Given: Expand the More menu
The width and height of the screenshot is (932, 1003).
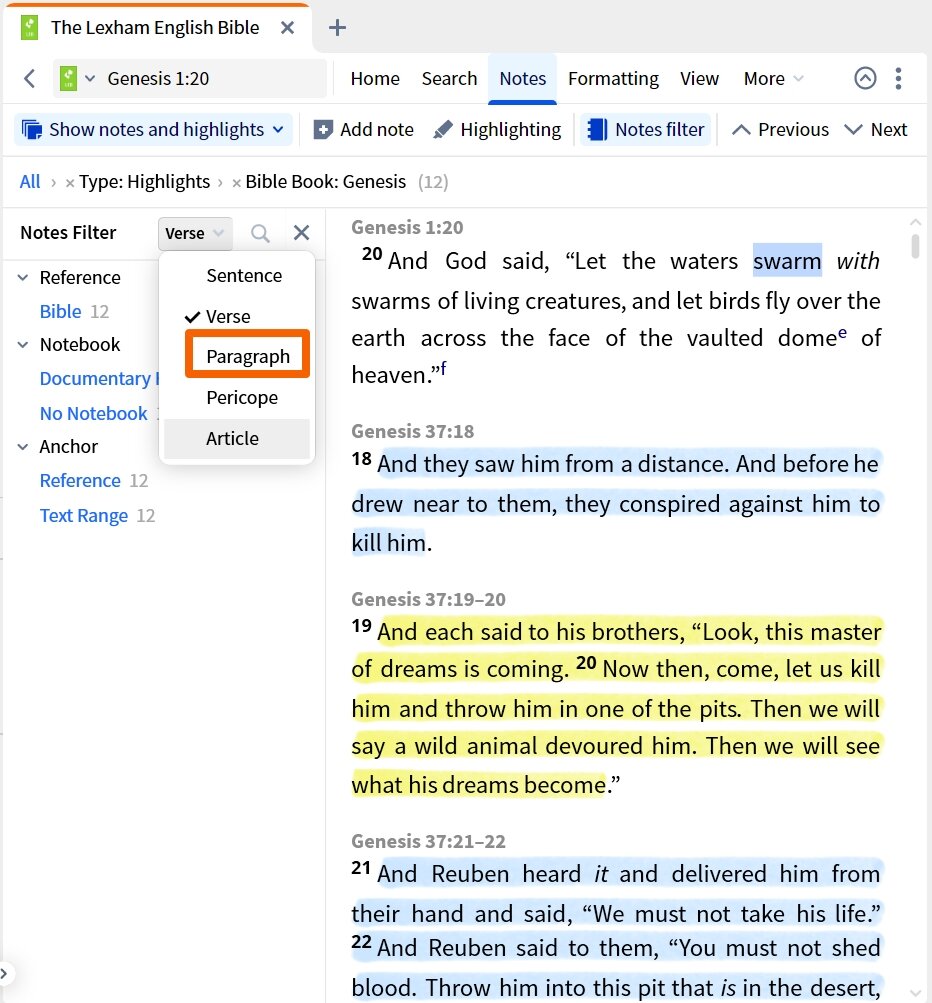Looking at the screenshot, I should pyautogui.click(x=773, y=79).
